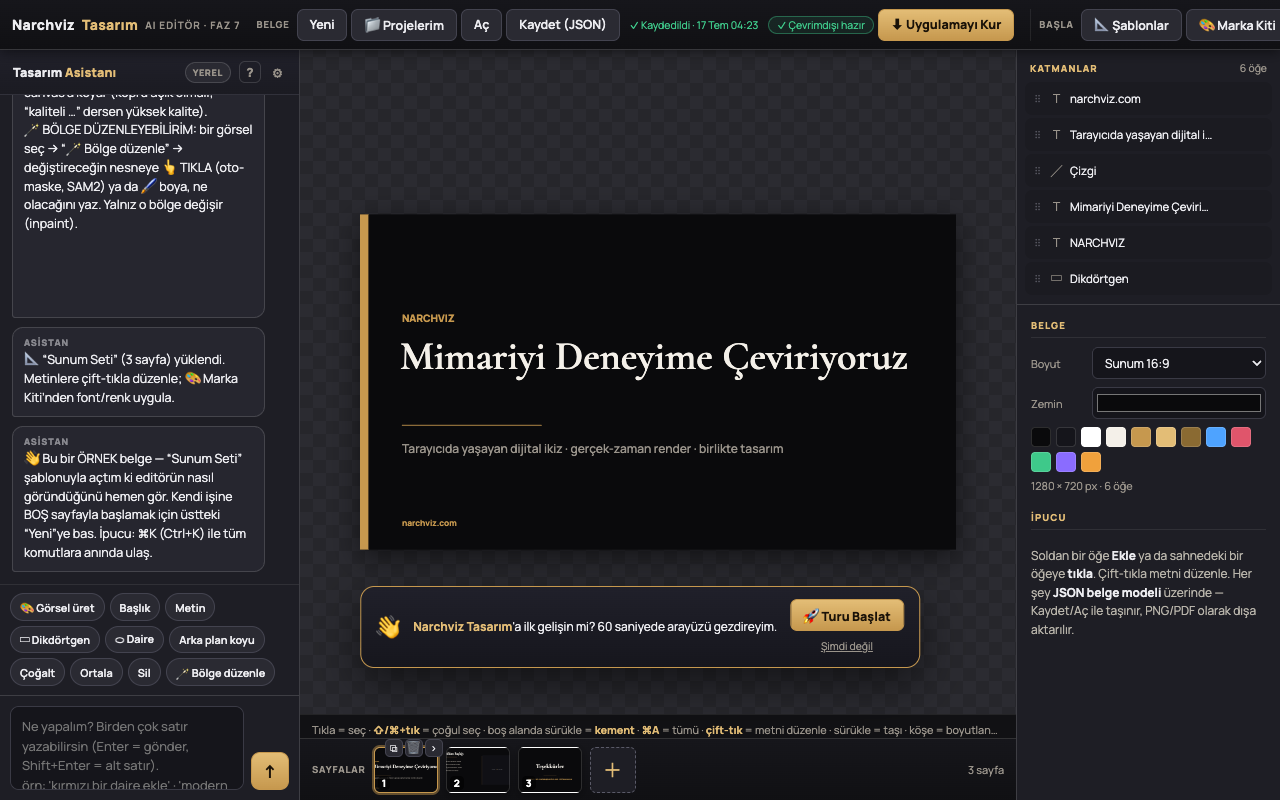This screenshot has height=800, width=1280.
Task: Click the text icon of narchviz.com layer
Action: point(1057,99)
